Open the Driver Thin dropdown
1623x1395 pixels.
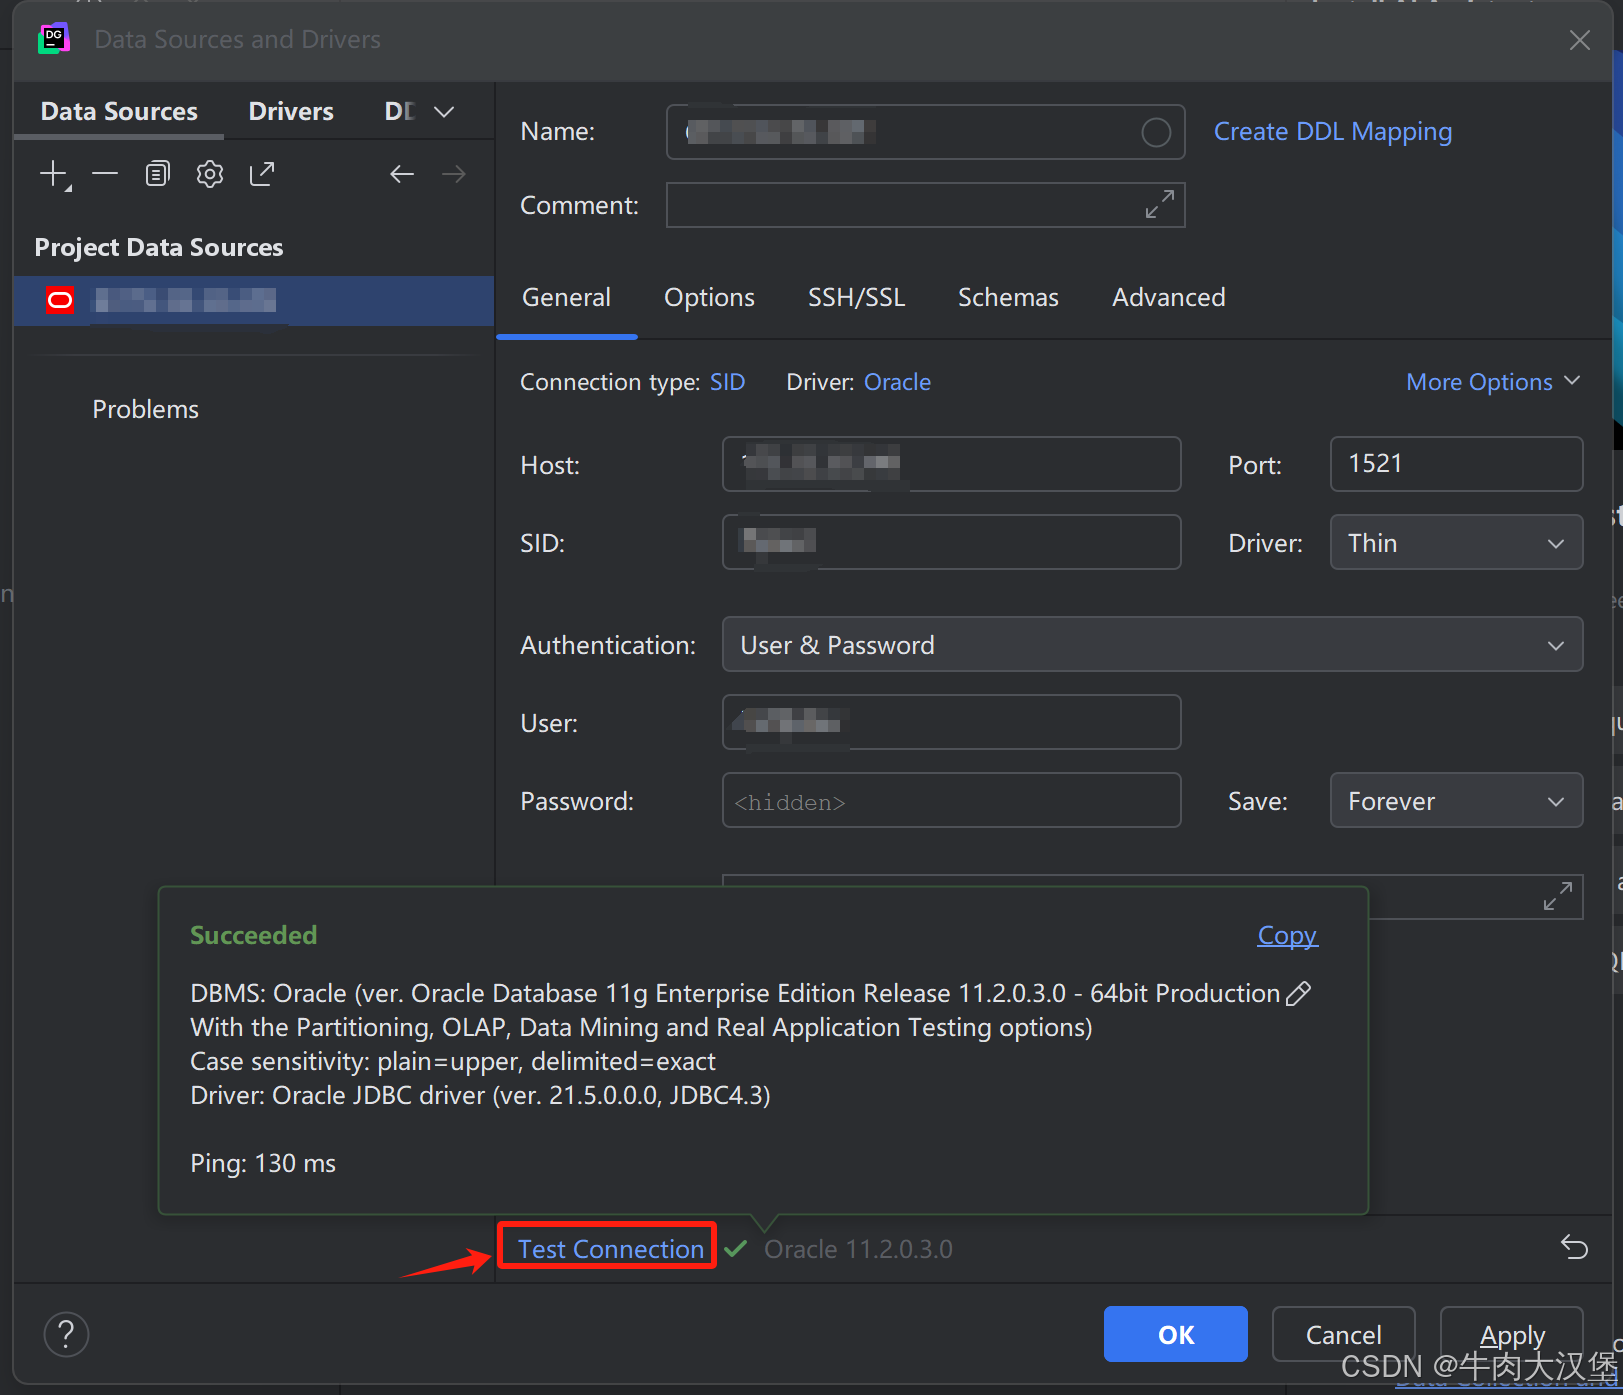[1456, 542]
